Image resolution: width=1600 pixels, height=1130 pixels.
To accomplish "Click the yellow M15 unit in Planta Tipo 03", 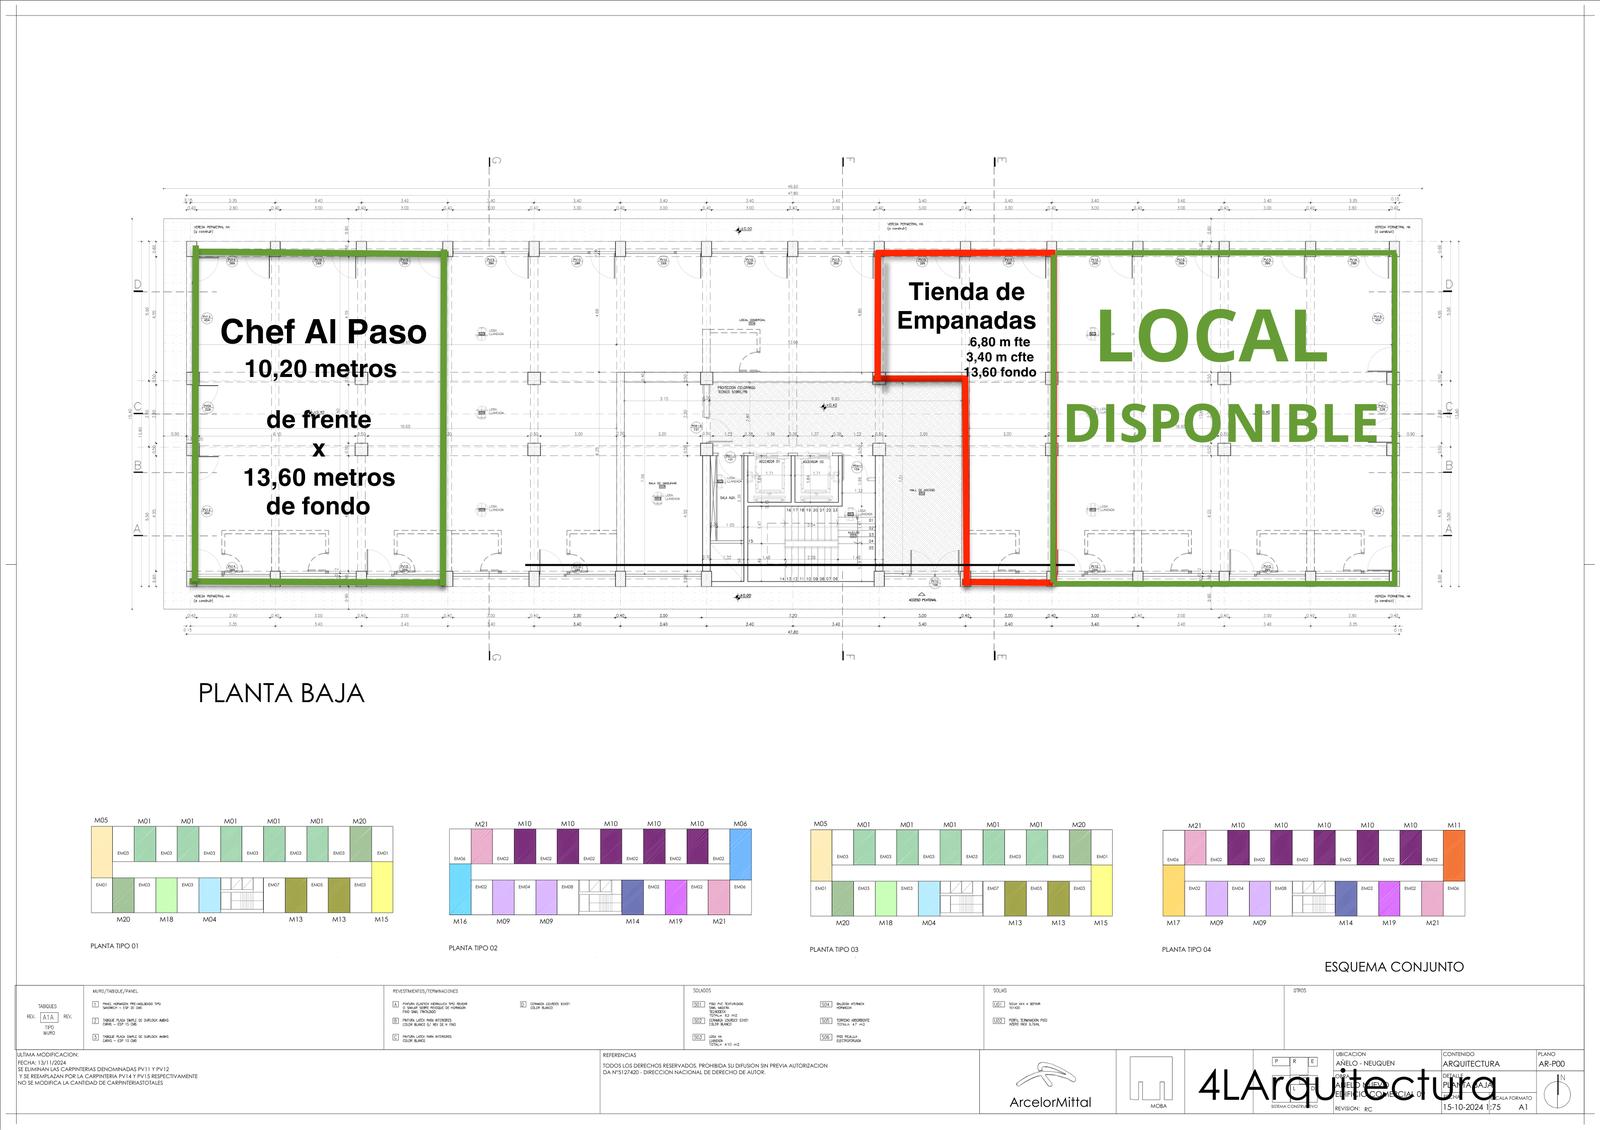I will pos(1102,889).
